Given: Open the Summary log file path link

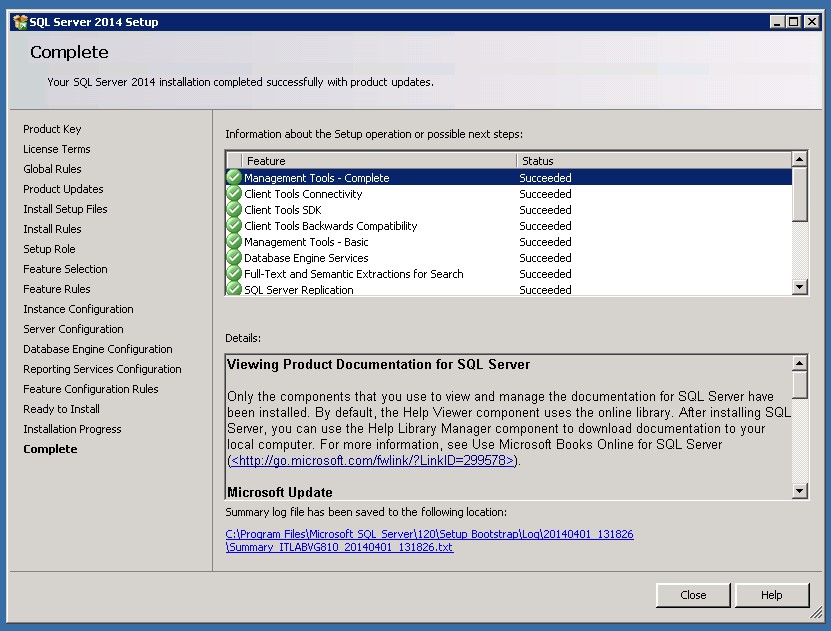Looking at the screenshot, I should (x=429, y=541).
